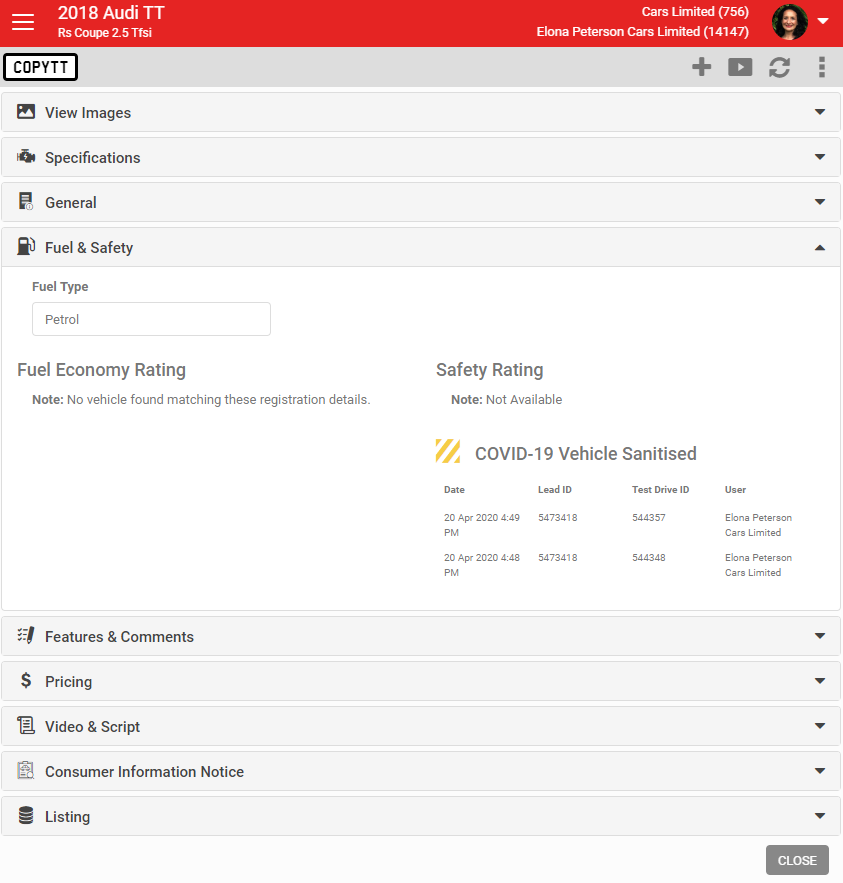Click the General document icon
843x883 pixels.
(26, 201)
